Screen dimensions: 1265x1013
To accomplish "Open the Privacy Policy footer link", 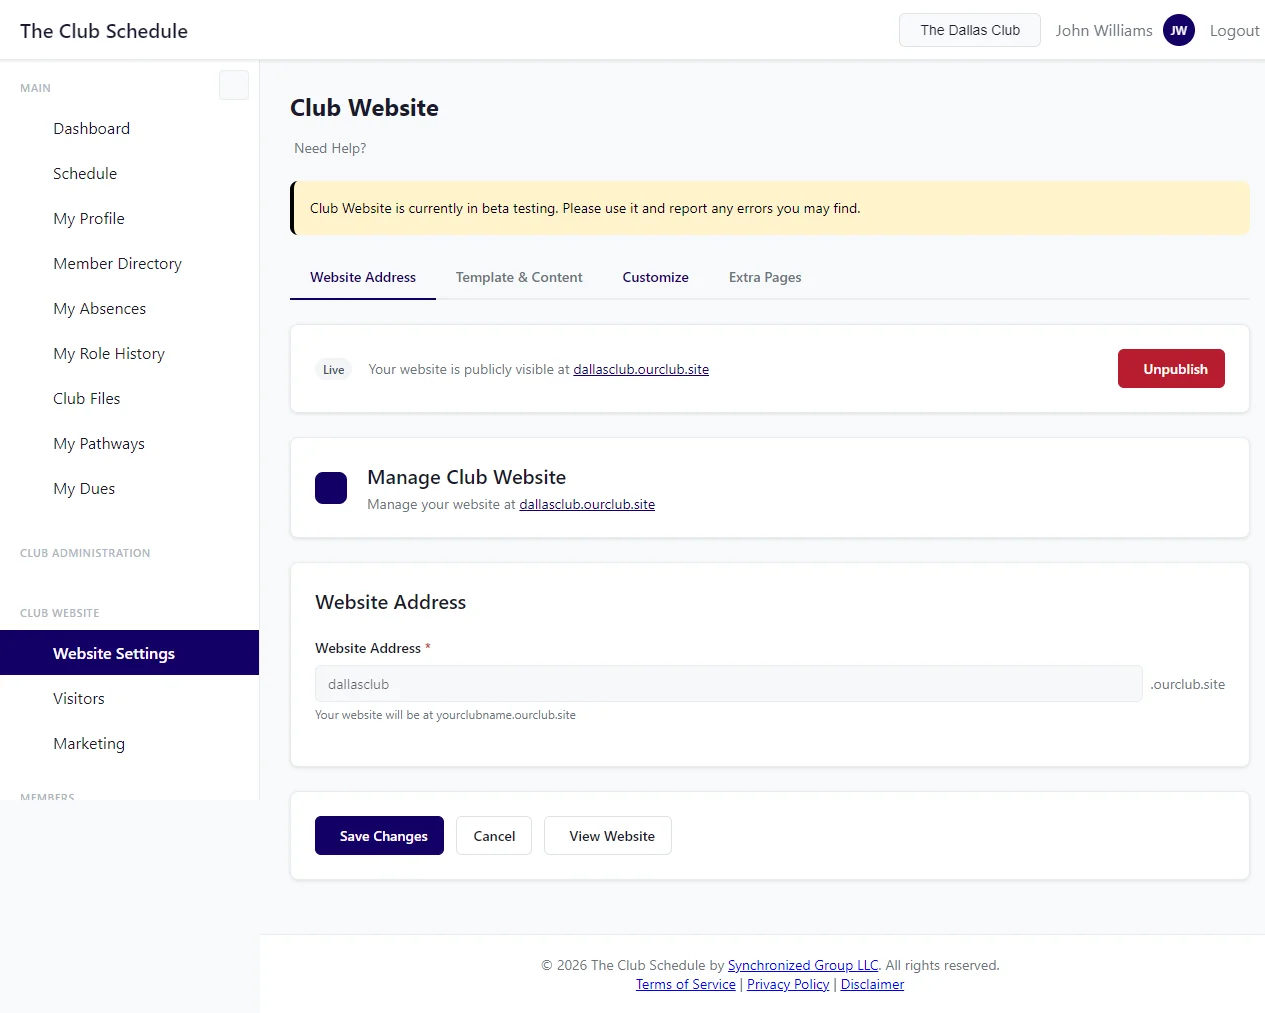I will [x=788, y=984].
